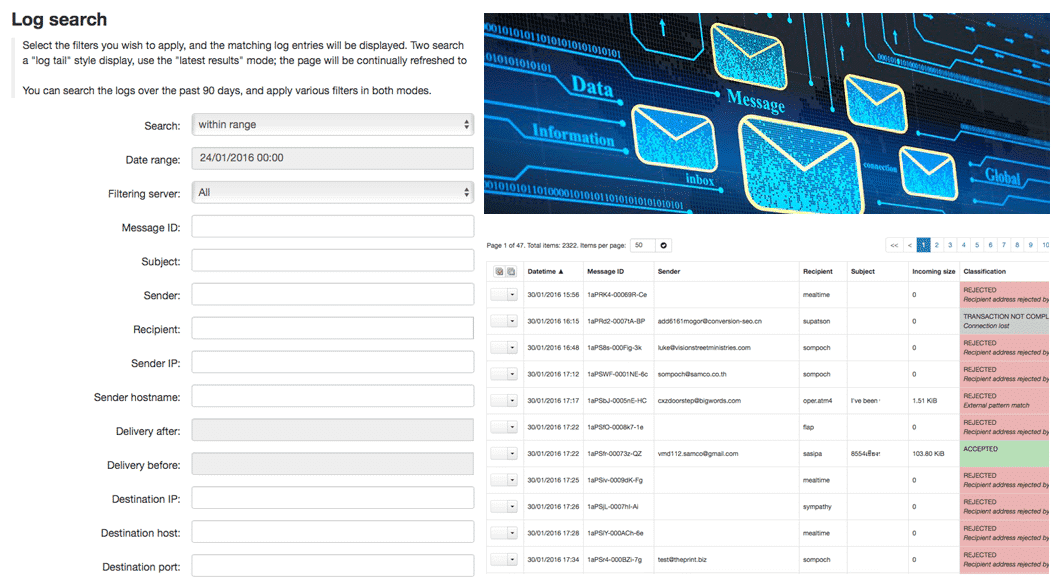Image resolution: width=1058 pixels, height=585 pixels.
Task: Click the deselect-all icon in table header
Action: point(511,272)
